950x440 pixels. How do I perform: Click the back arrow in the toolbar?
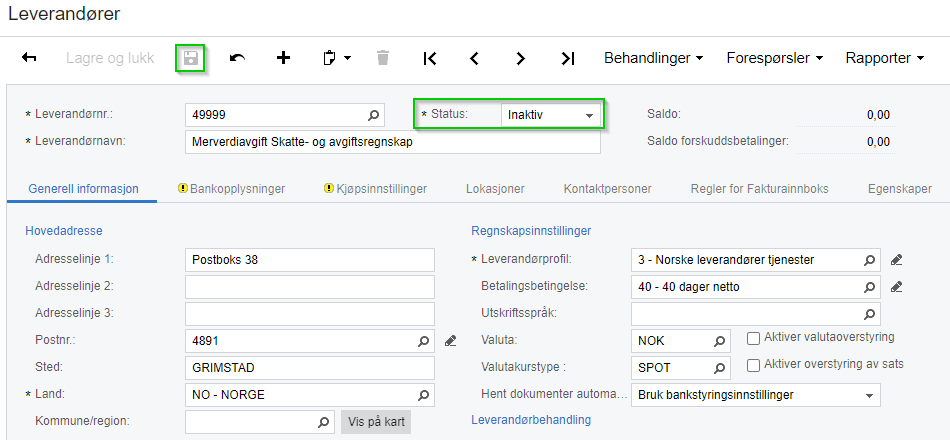(x=29, y=58)
